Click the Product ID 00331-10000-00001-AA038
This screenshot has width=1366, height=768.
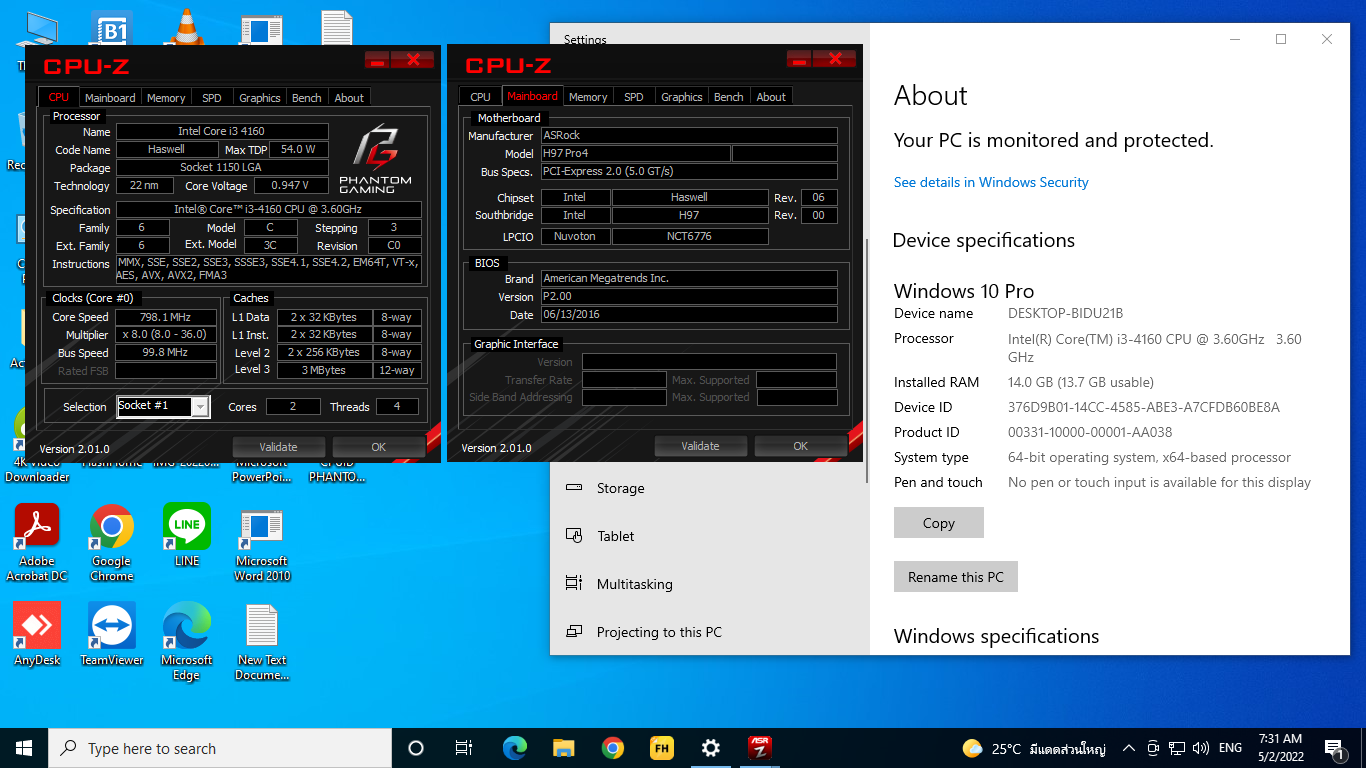(x=1090, y=432)
